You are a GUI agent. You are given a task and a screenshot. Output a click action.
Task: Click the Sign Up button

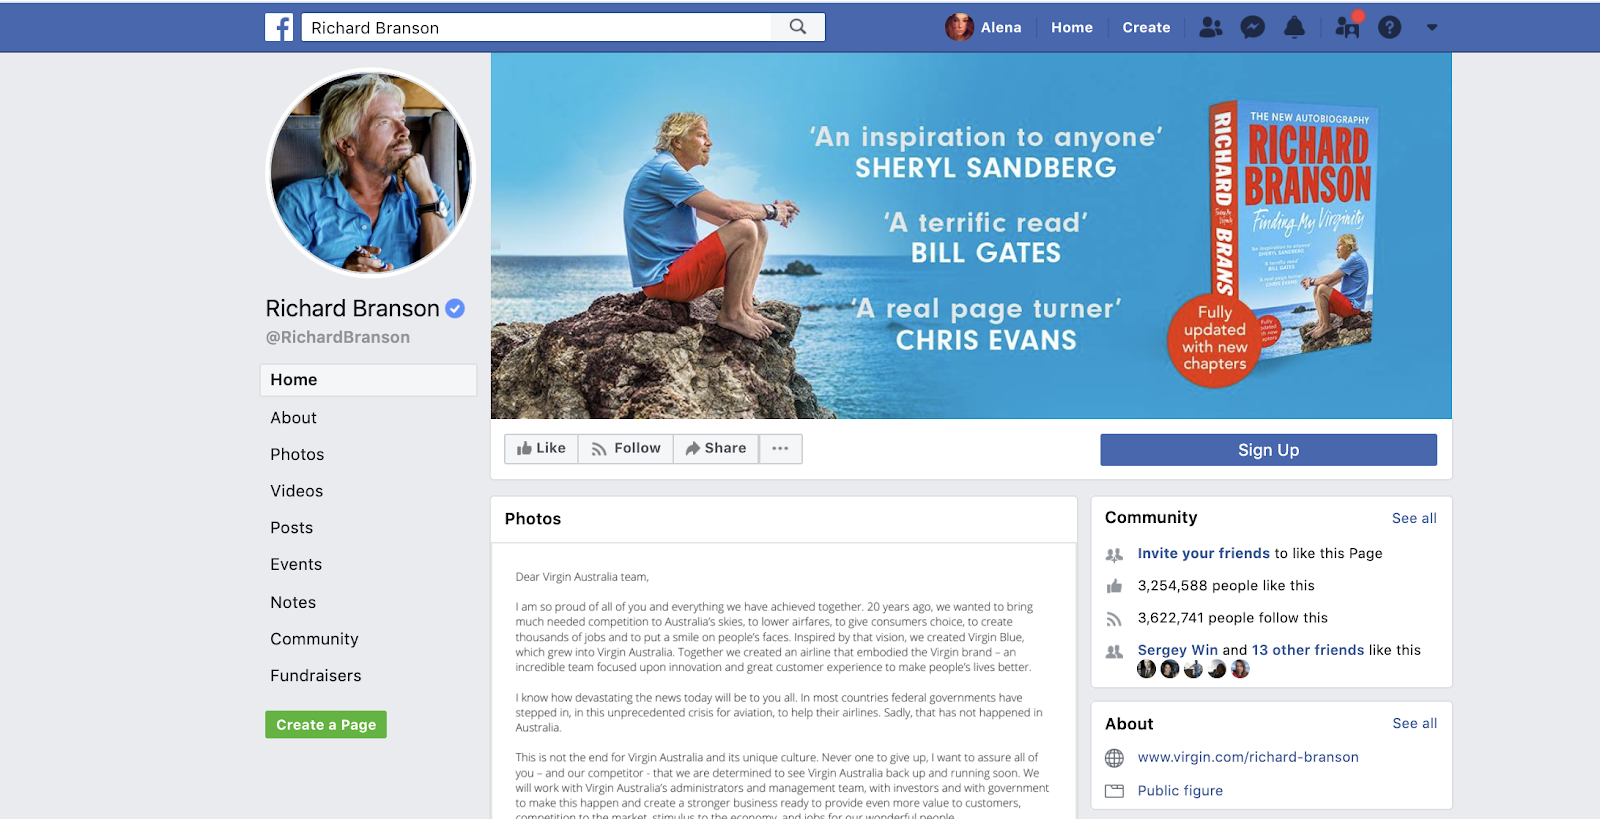pos(1268,450)
